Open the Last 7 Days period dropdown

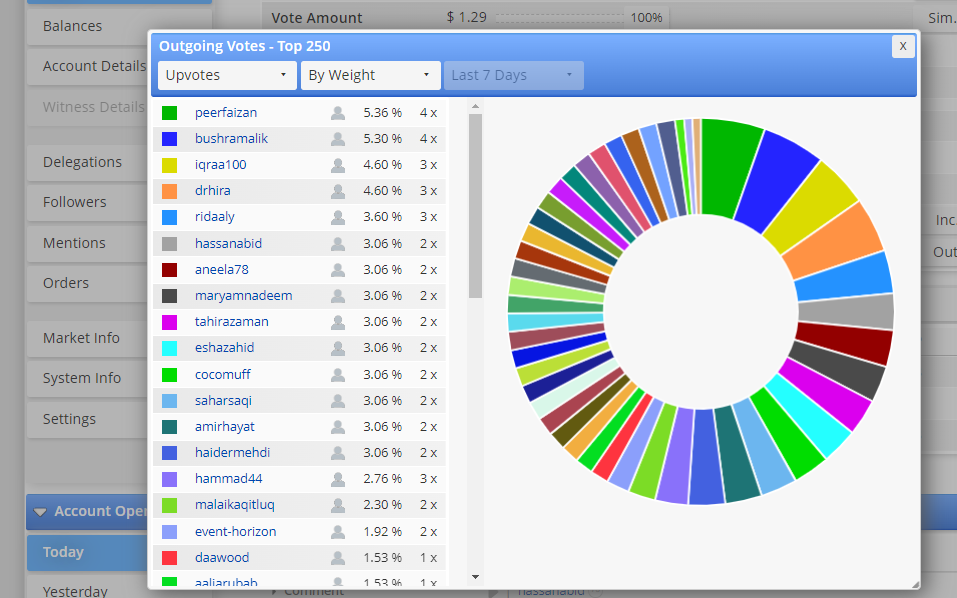(x=513, y=75)
